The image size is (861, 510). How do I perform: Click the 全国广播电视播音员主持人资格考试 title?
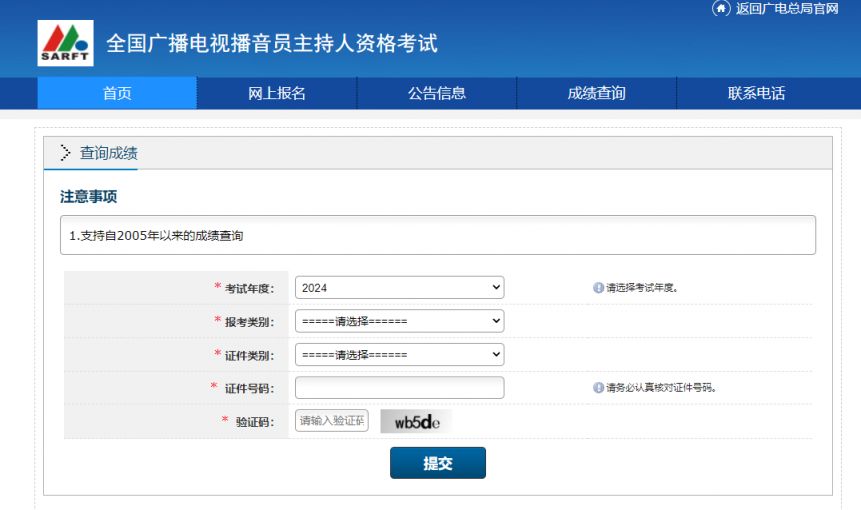coord(272,43)
